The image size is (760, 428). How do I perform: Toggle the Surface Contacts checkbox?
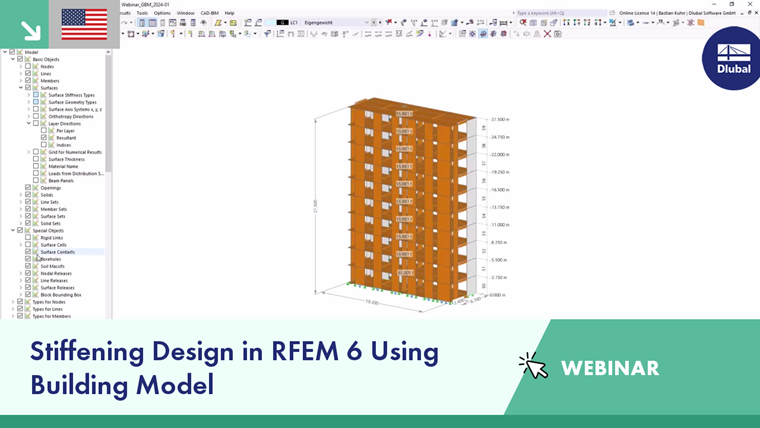[x=28, y=252]
